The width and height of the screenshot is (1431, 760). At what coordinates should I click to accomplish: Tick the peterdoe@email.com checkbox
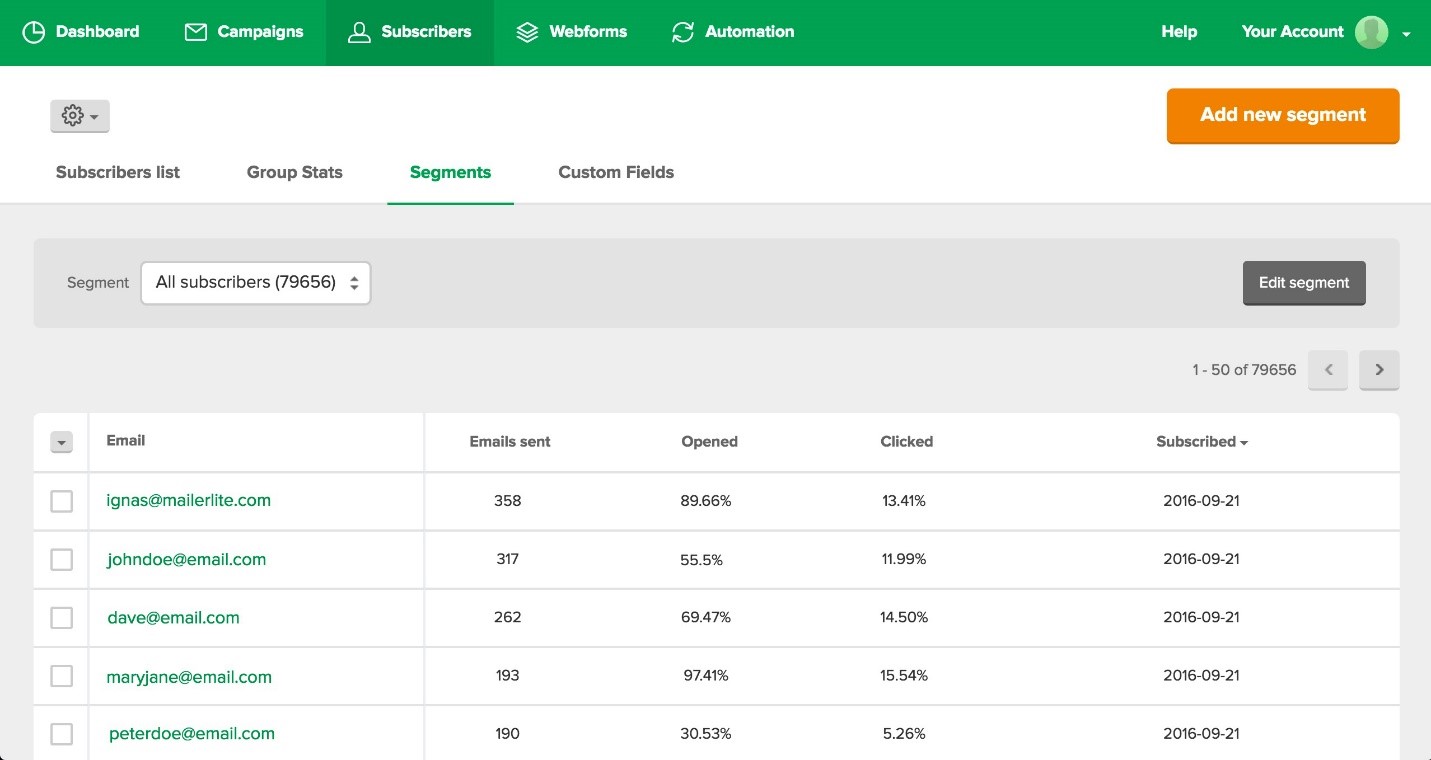click(62, 734)
